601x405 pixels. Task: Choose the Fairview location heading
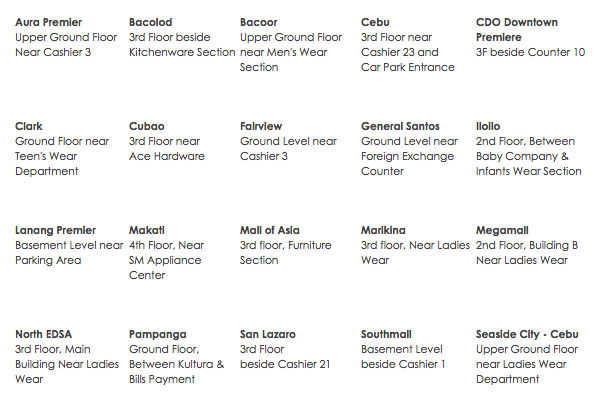click(x=261, y=126)
